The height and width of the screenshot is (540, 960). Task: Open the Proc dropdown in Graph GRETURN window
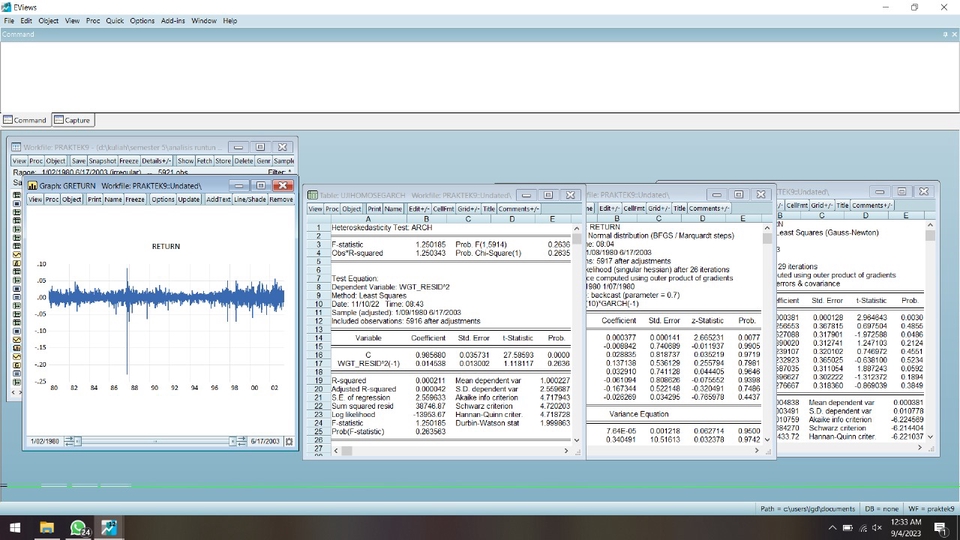51,199
